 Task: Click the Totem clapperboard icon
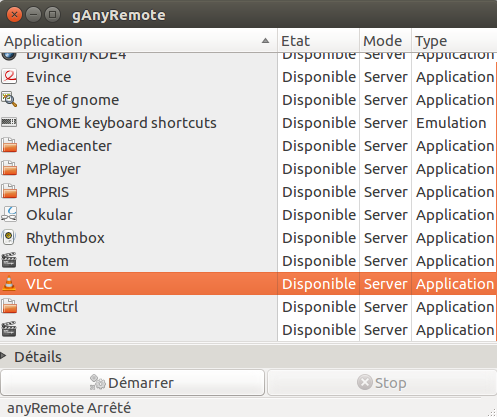tap(9, 261)
